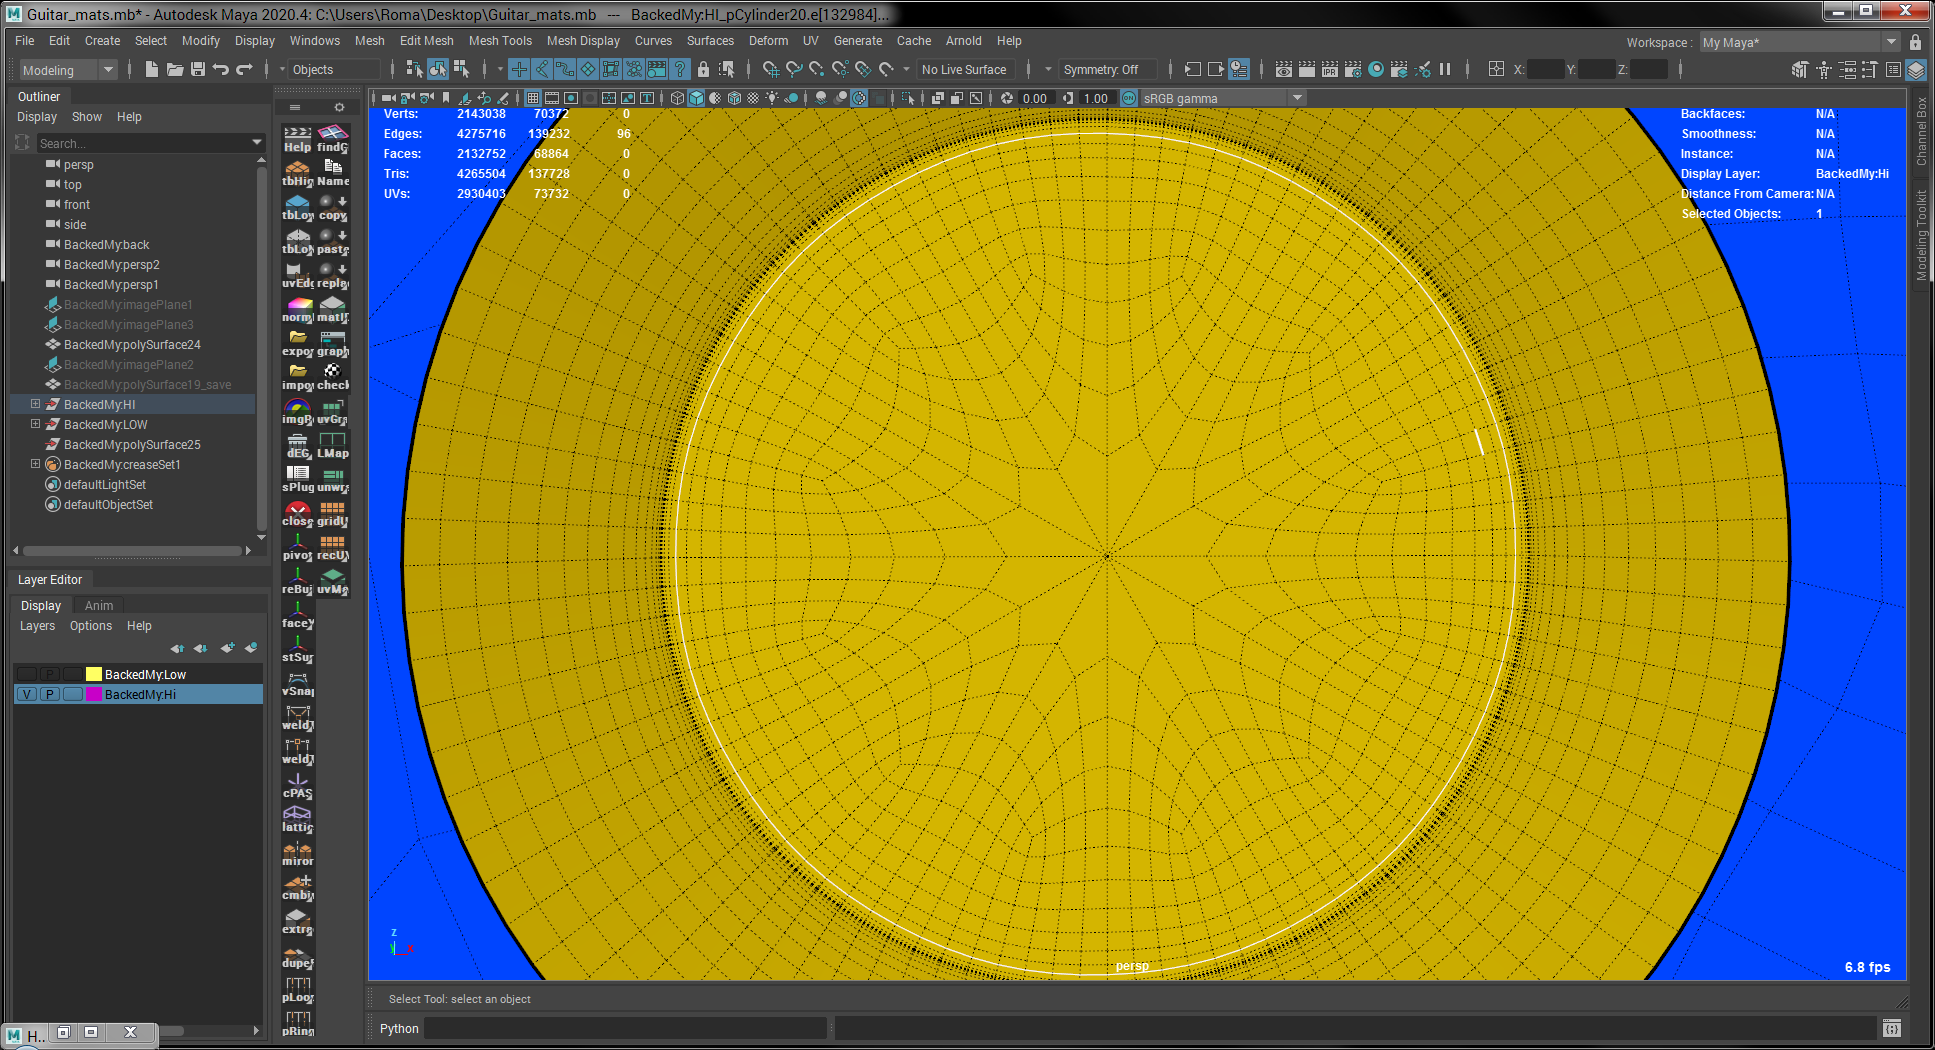Toggle viewport wireframe on shaded icon
The height and width of the screenshot is (1050, 1935).
coord(735,98)
